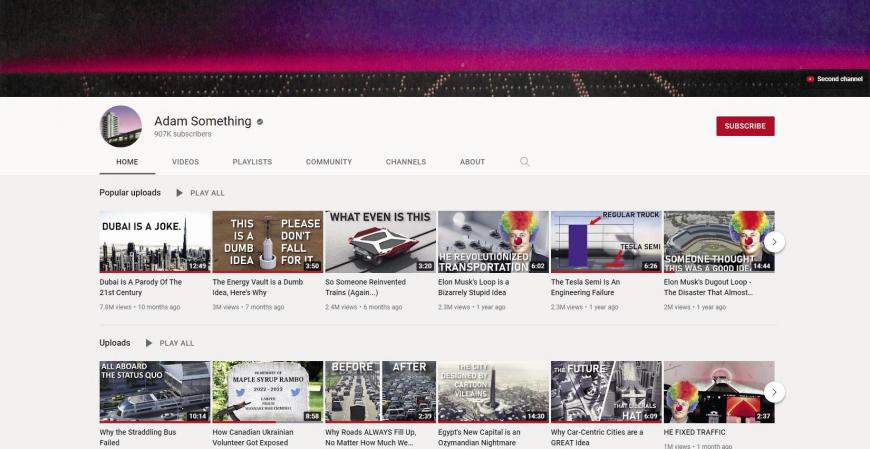Open the Before/After traffic thumbnail
This screenshot has width=870, height=449.
click(380, 392)
